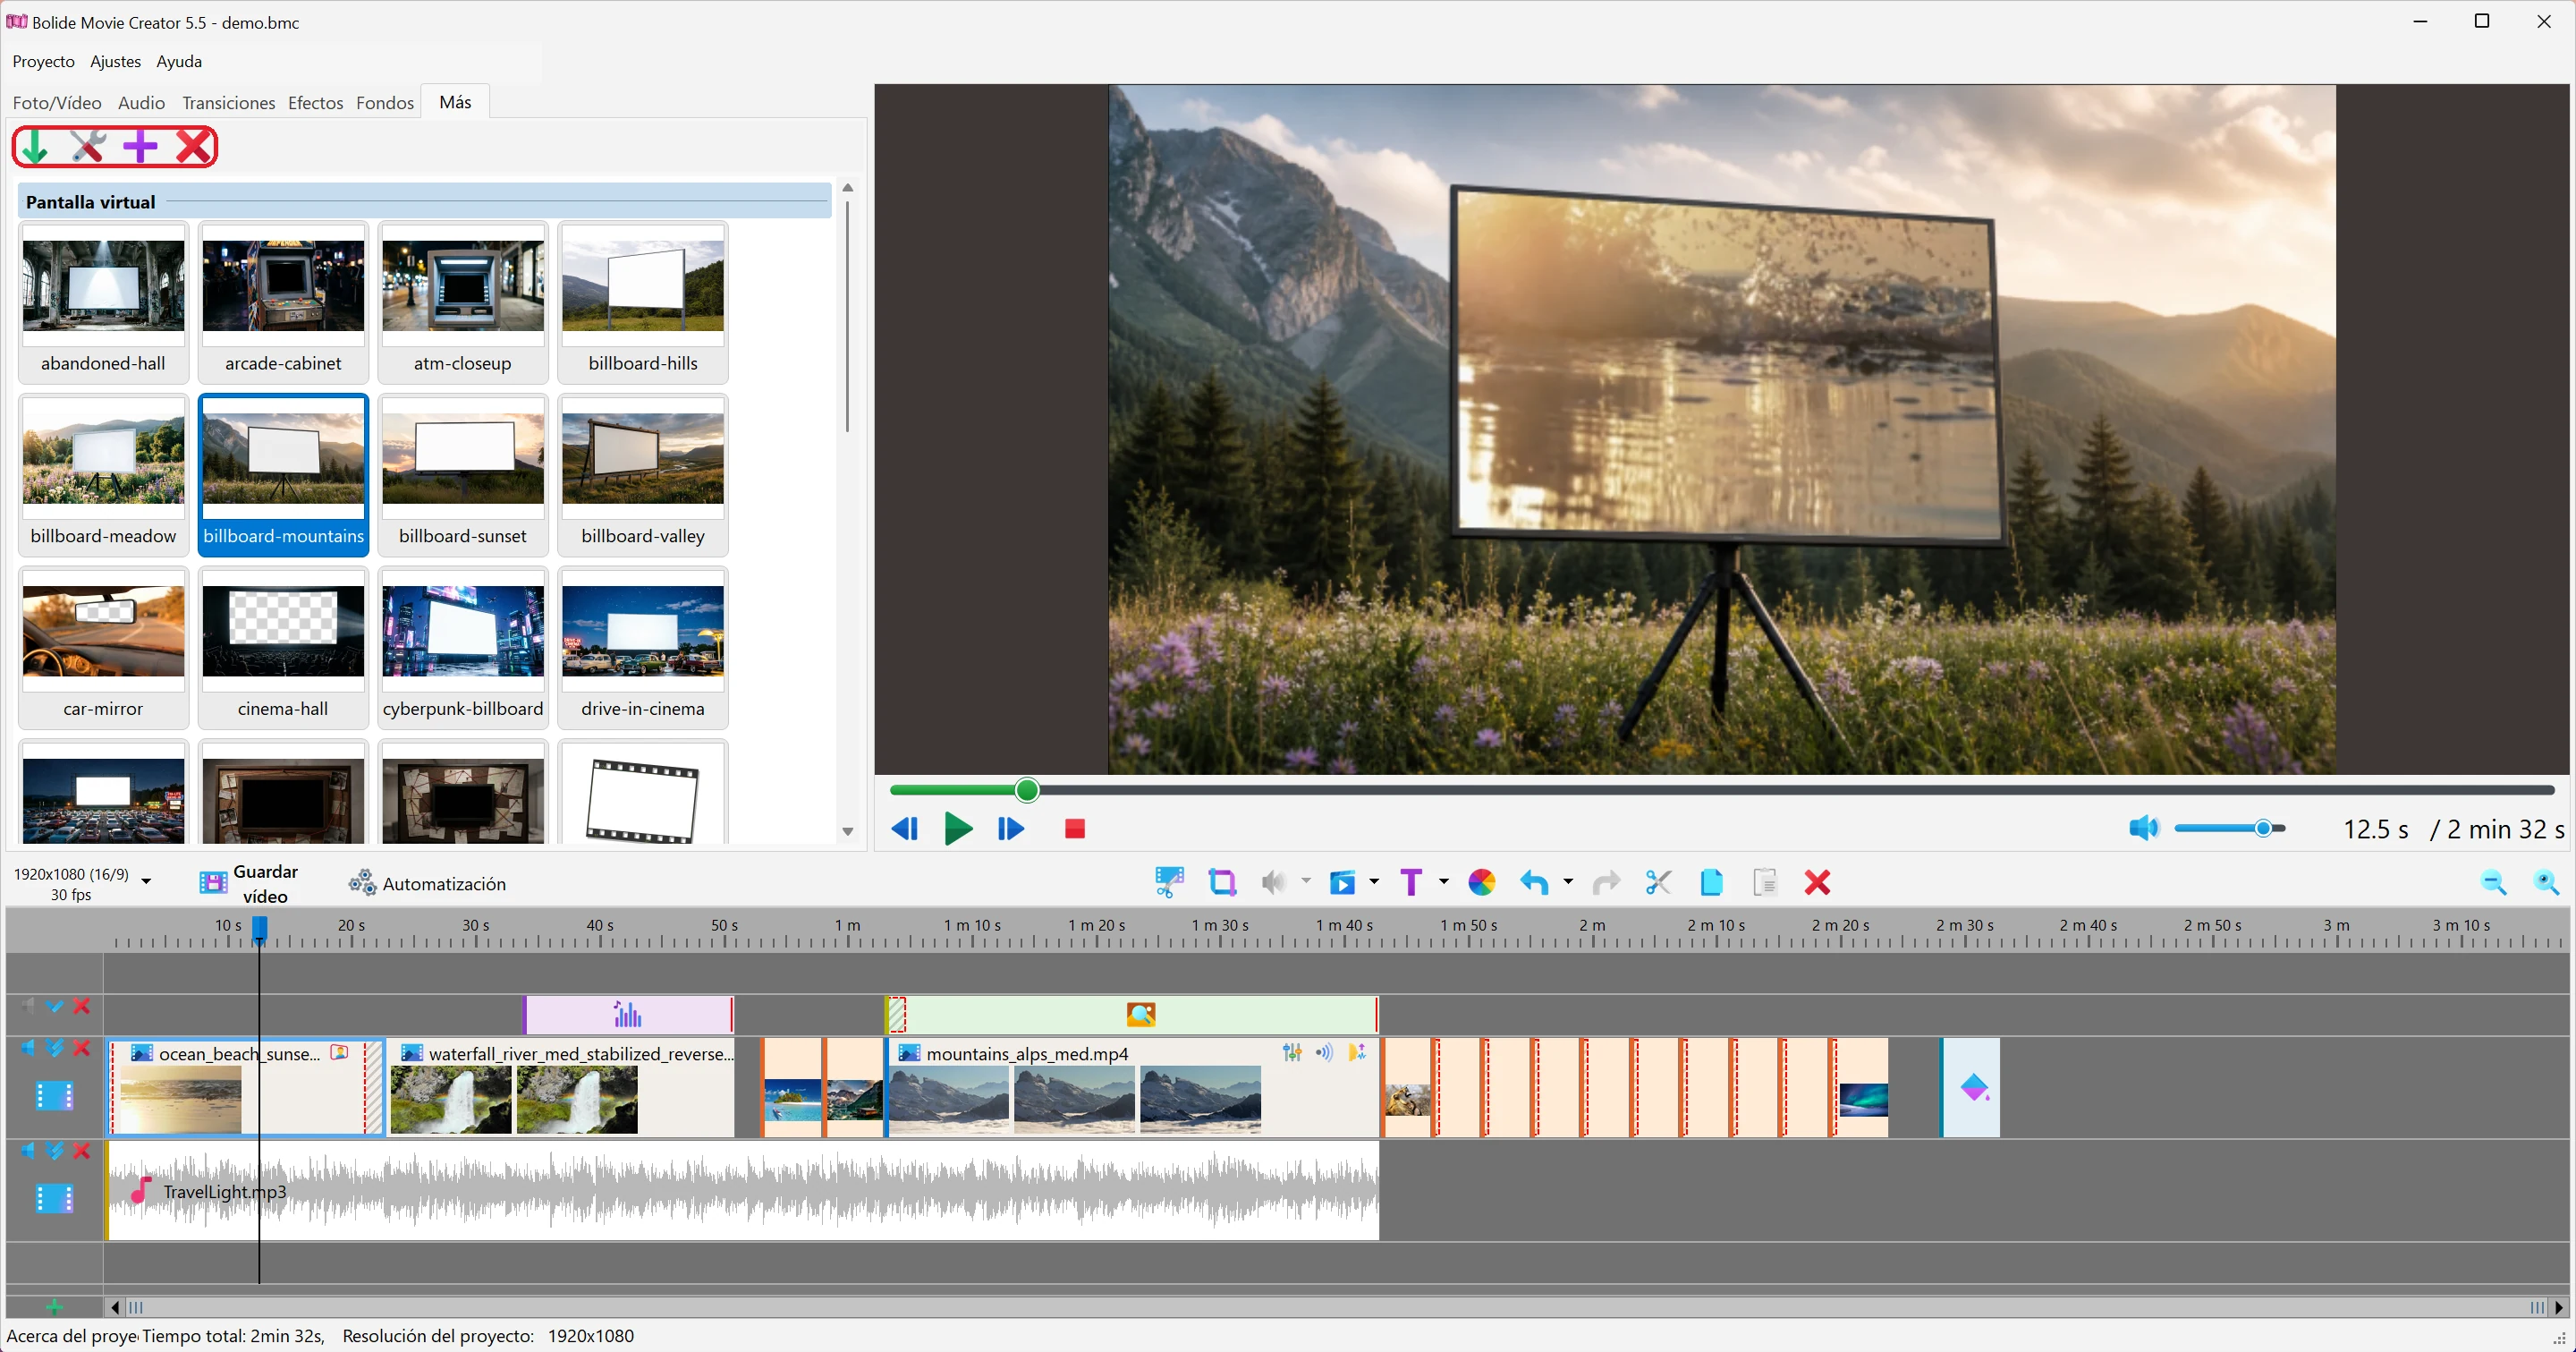Switch to the Audio tab

pos(141,102)
